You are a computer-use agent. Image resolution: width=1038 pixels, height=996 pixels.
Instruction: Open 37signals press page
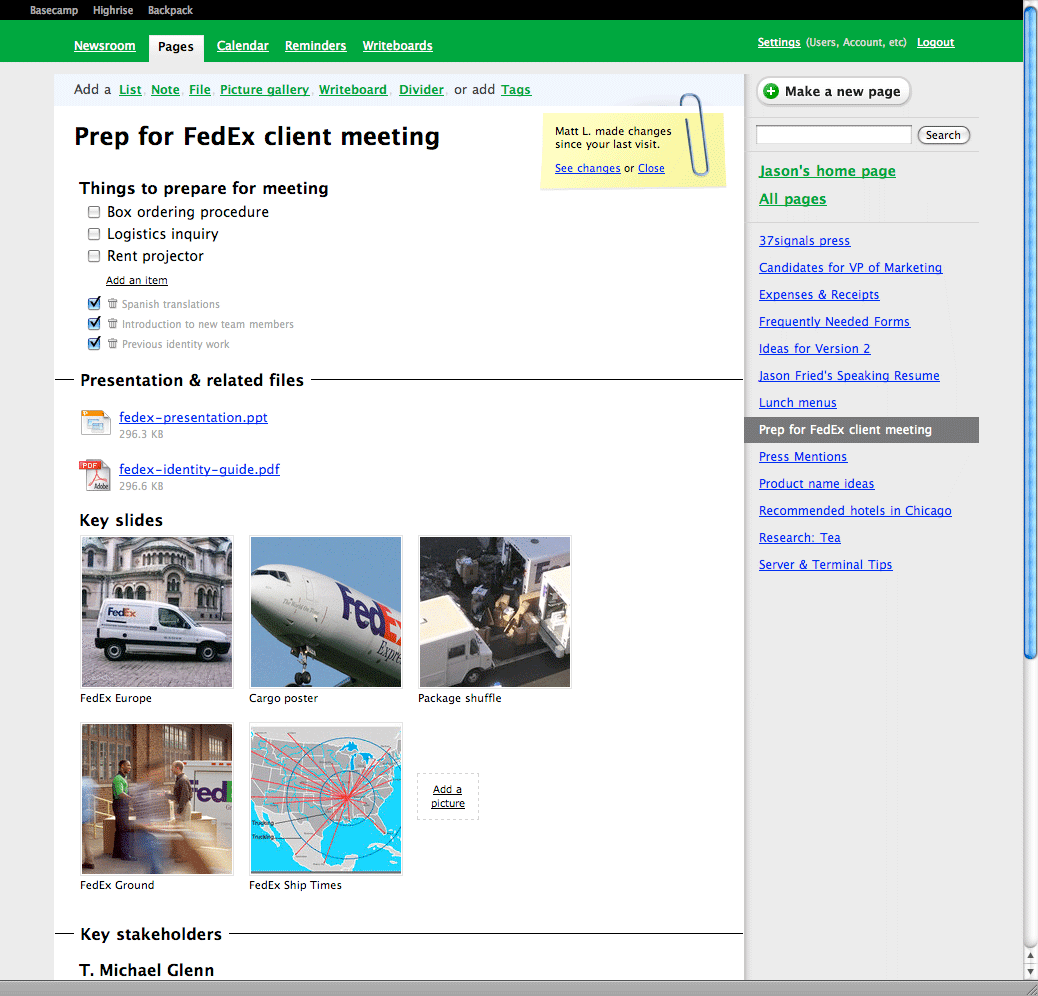[x=804, y=241]
